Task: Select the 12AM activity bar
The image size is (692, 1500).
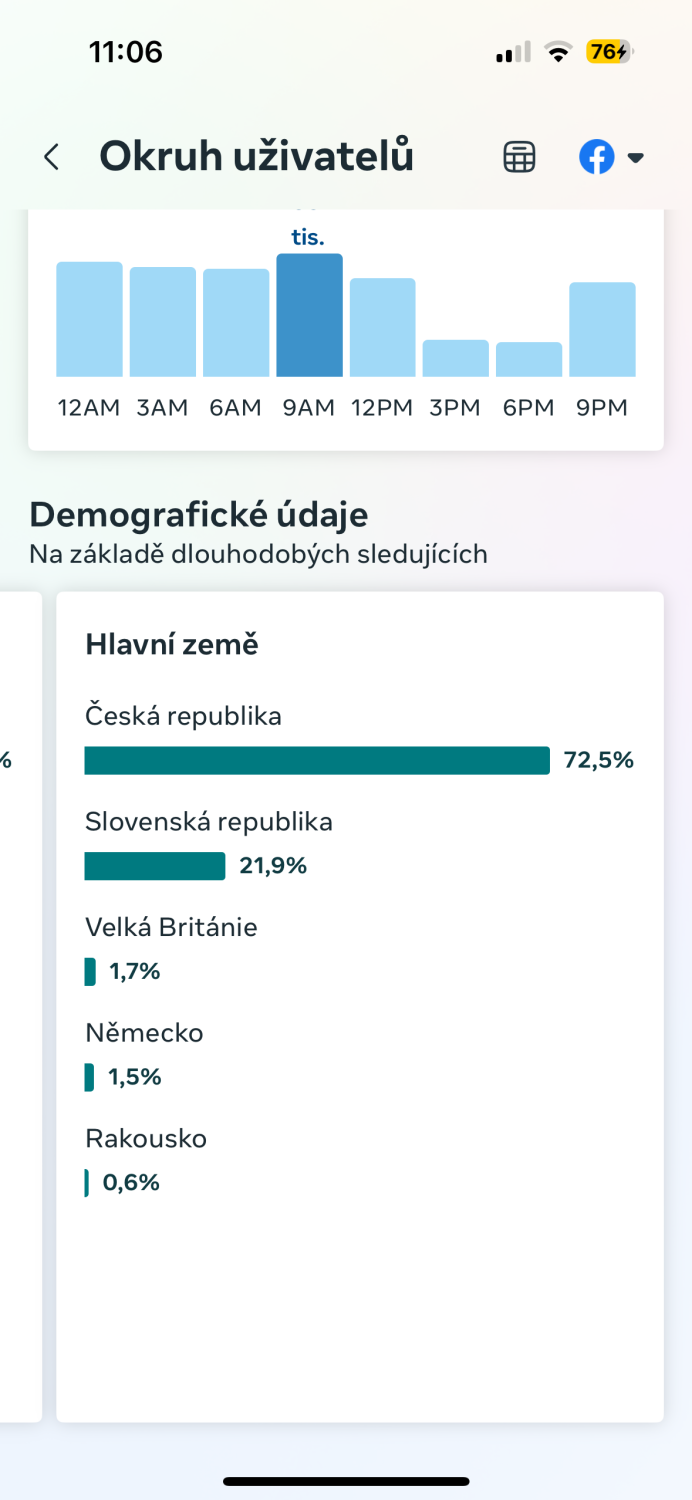Action: click(x=89, y=319)
